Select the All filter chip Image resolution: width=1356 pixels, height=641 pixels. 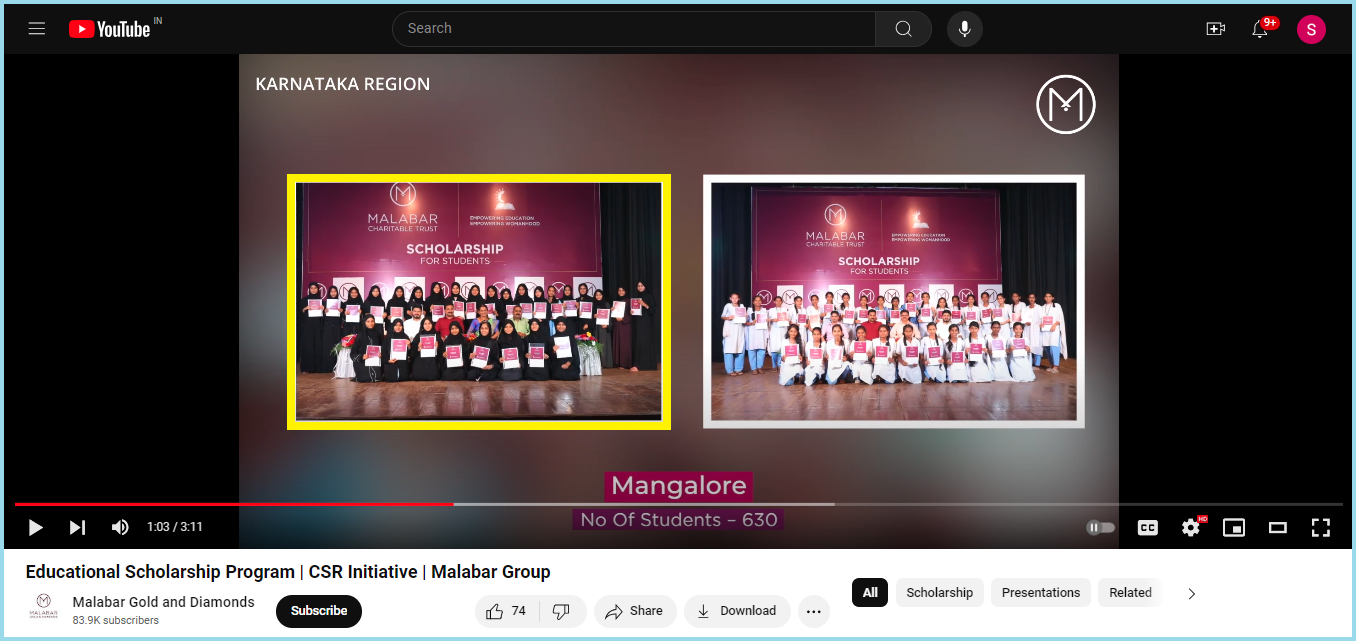(870, 592)
